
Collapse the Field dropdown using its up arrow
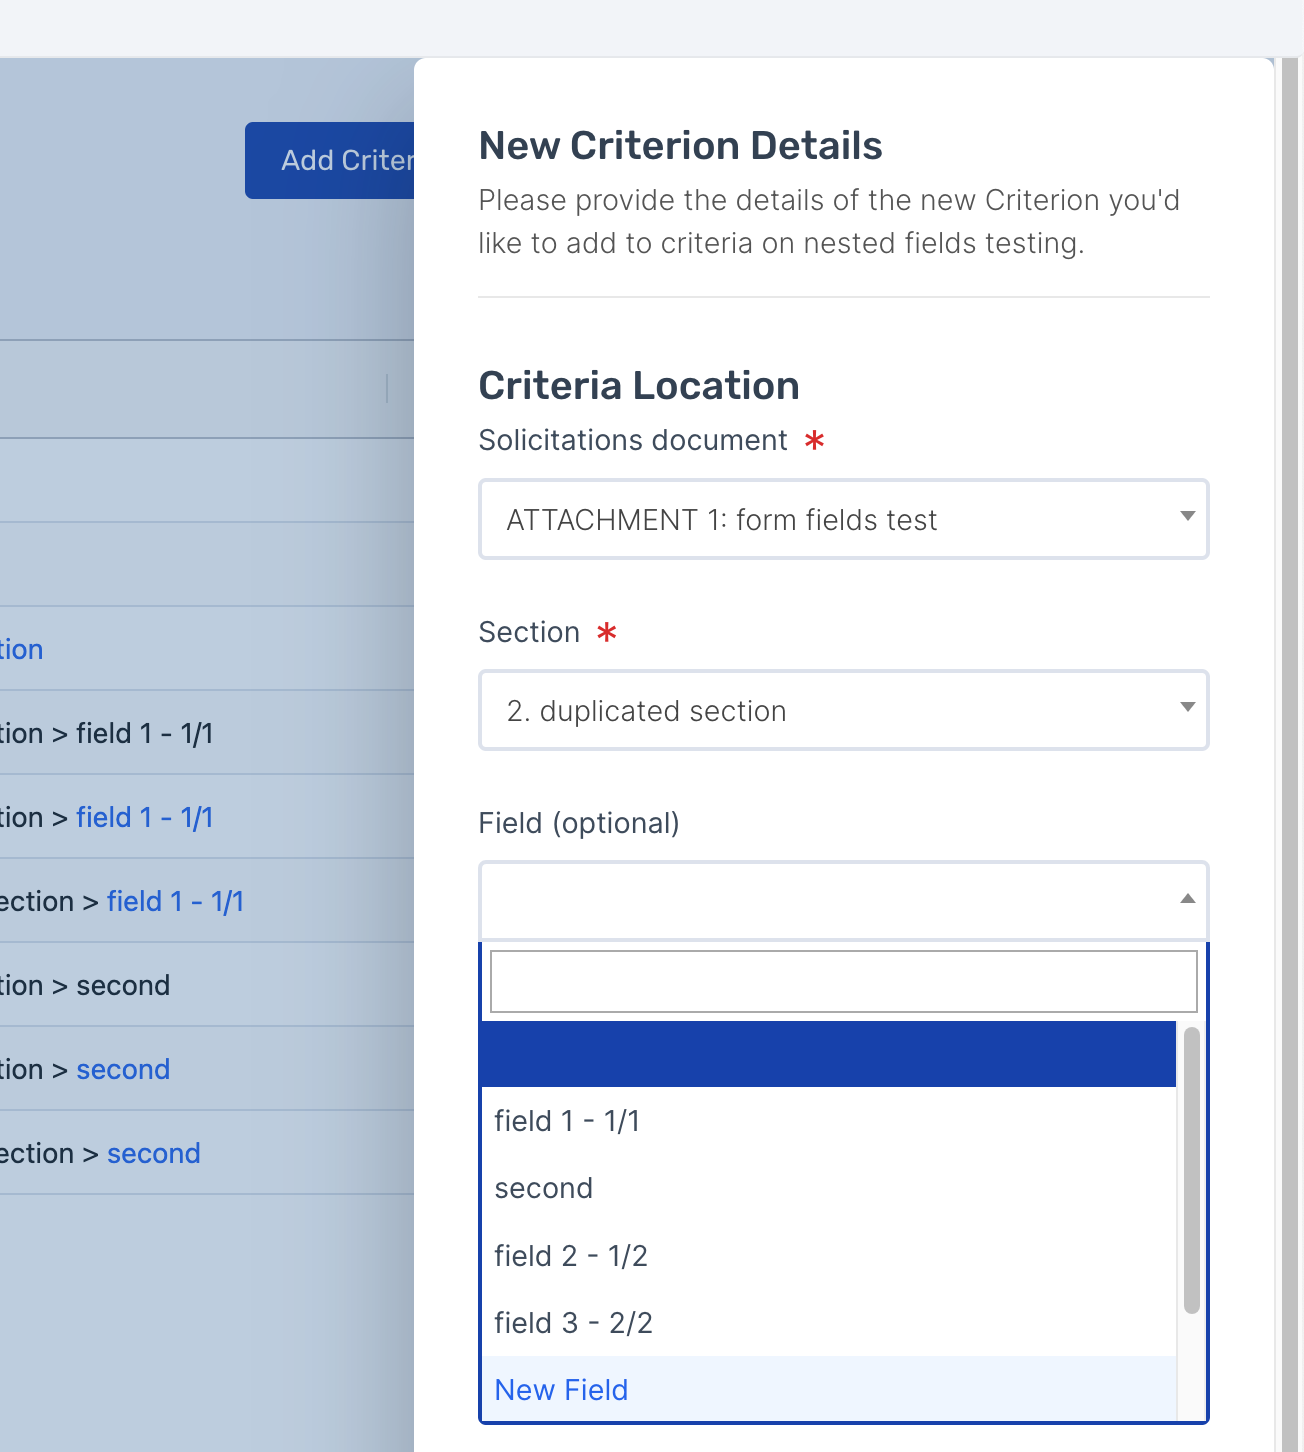(1187, 899)
